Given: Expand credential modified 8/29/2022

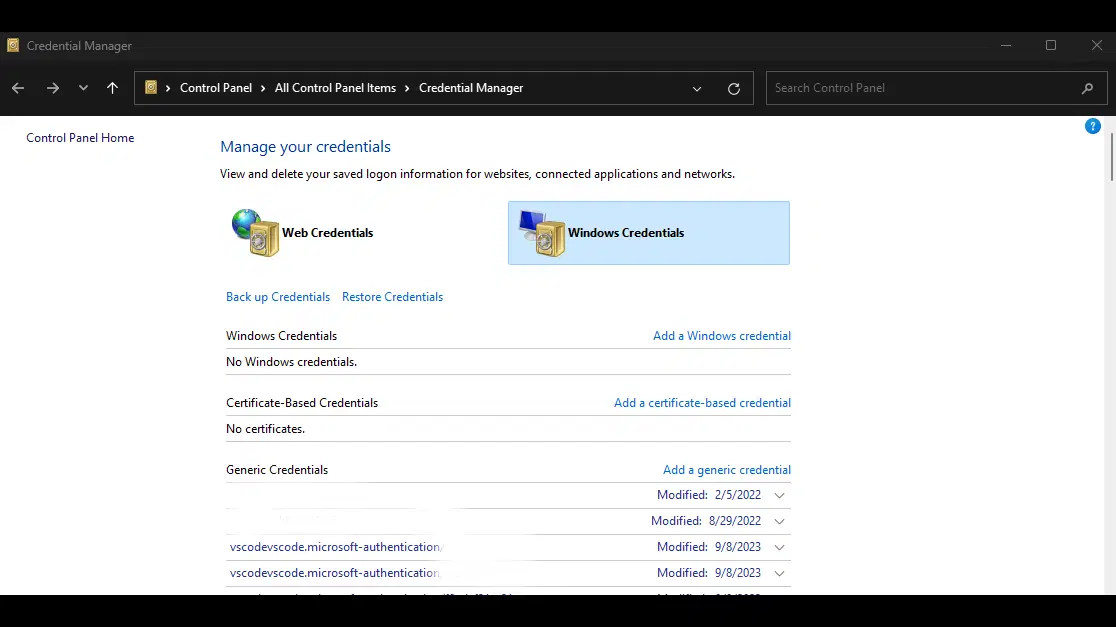Looking at the screenshot, I should click(780, 521).
